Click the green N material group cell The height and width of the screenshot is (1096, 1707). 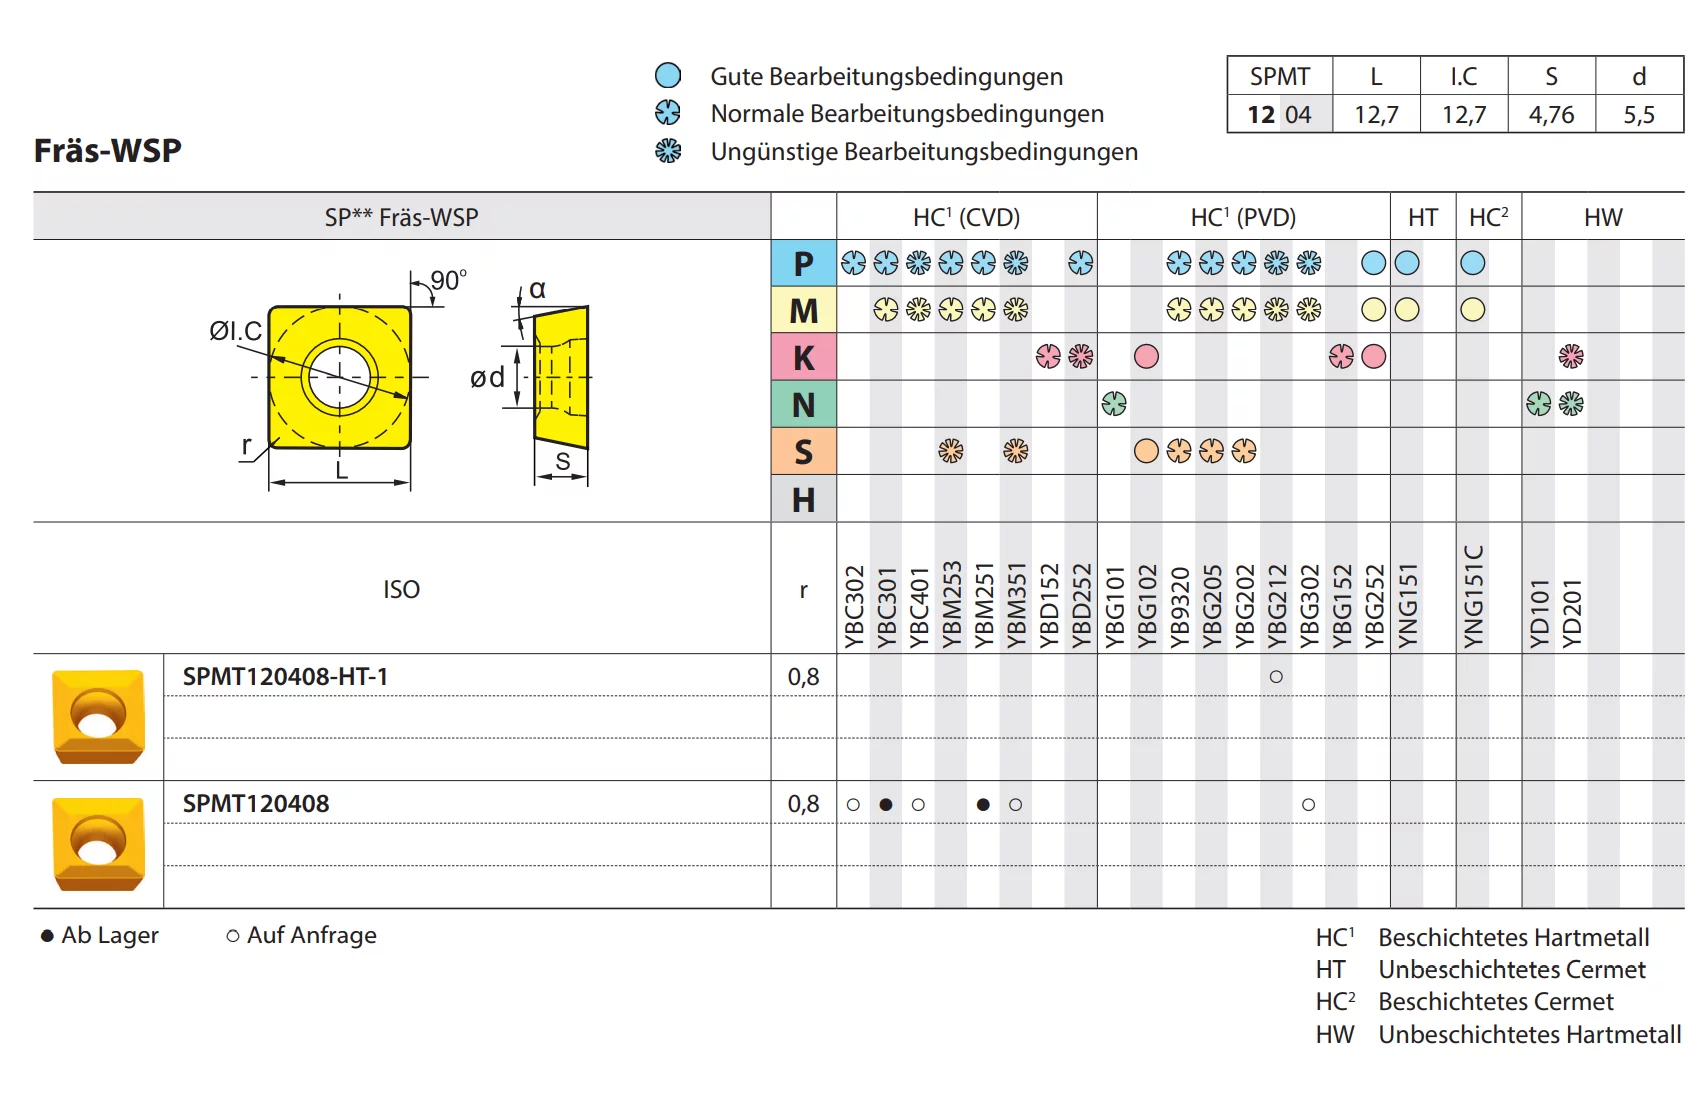pos(803,404)
